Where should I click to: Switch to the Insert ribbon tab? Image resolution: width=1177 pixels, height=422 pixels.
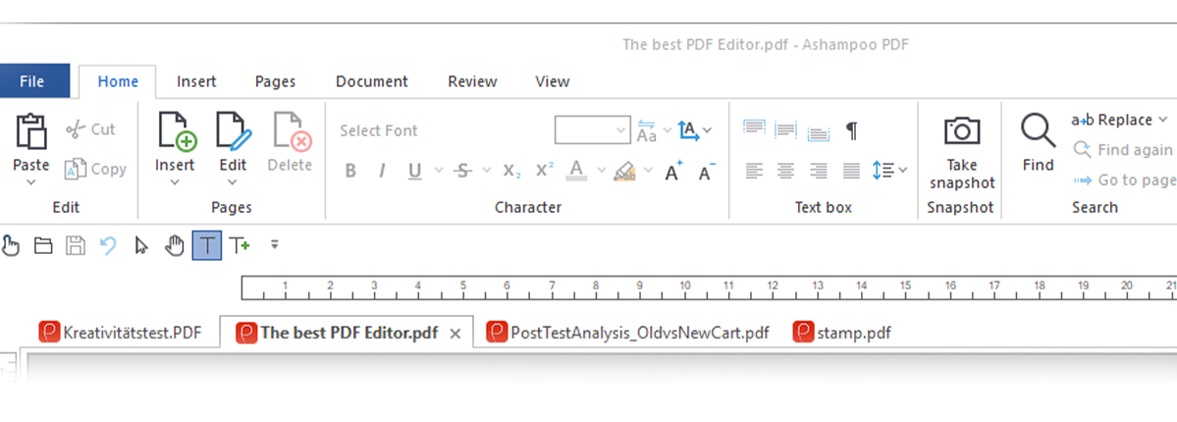[197, 82]
